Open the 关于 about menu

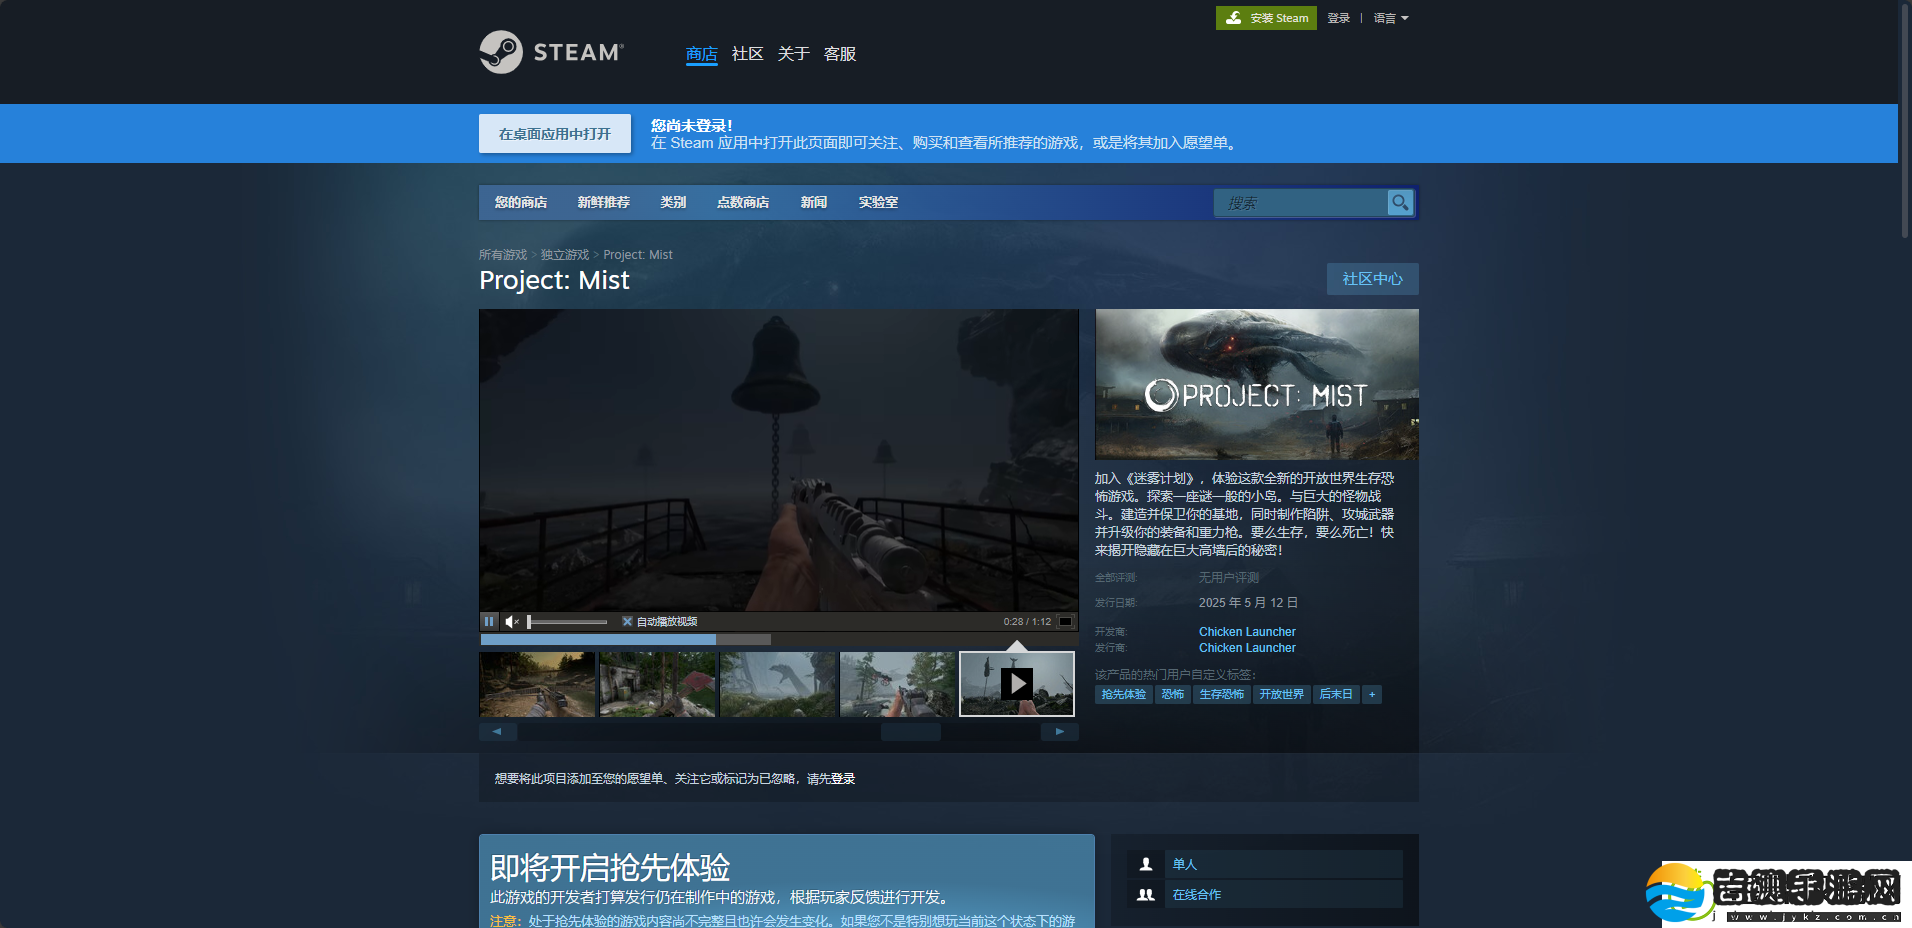tap(793, 54)
